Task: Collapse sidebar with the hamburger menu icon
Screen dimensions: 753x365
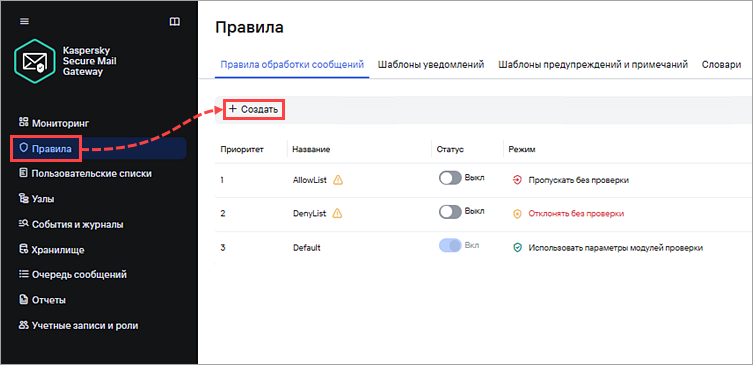Action: point(24,22)
